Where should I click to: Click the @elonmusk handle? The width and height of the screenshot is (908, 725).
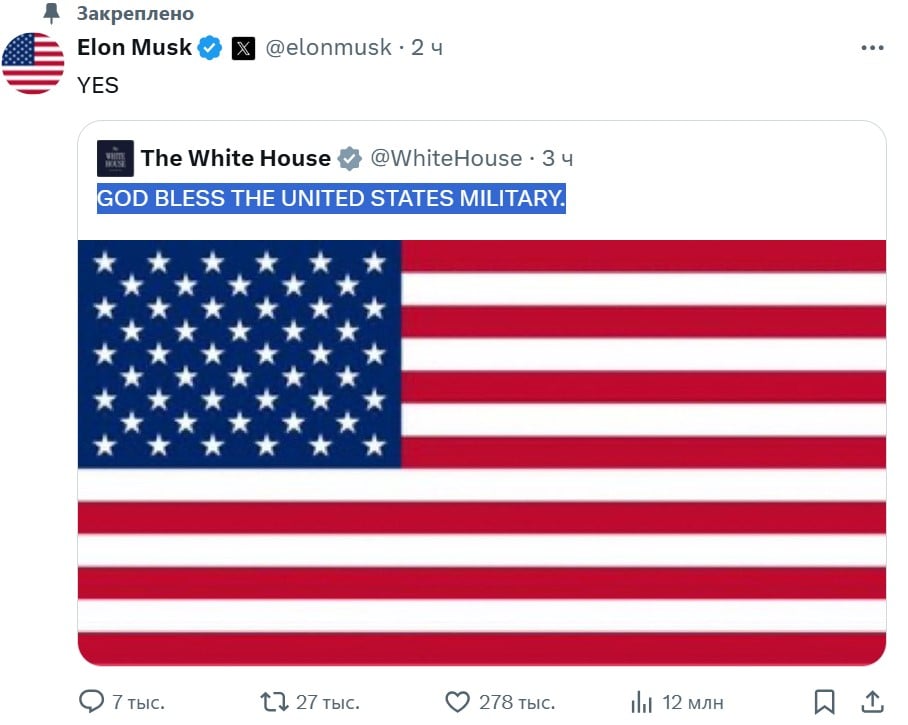[329, 47]
